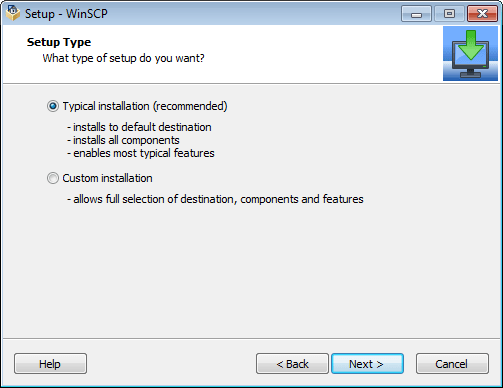Click the 'Typical installation (recommended)' label

(145, 106)
